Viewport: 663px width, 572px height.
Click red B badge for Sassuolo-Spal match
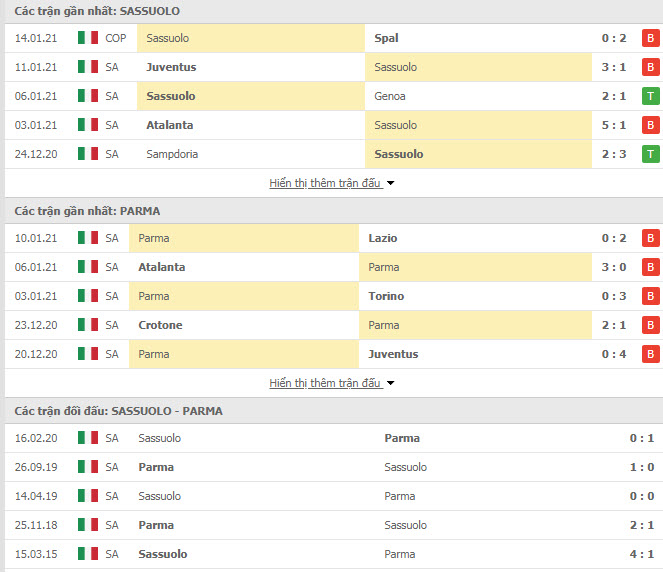click(x=650, y=38)
